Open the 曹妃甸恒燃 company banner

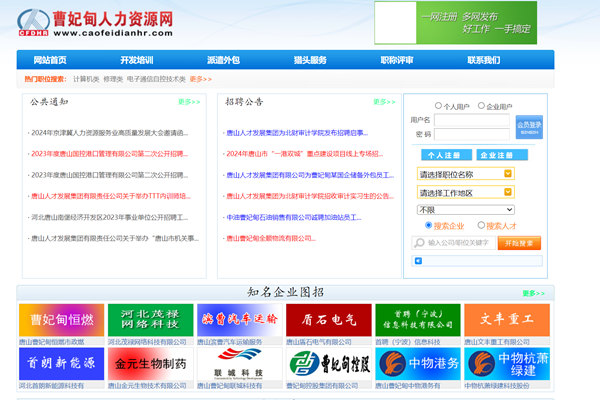[62, 320]
